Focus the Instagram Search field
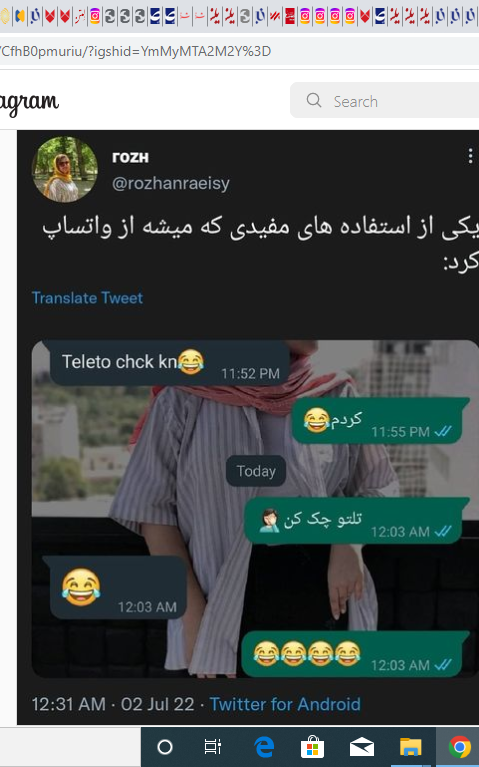479x767 pixels. click(385, 100)
